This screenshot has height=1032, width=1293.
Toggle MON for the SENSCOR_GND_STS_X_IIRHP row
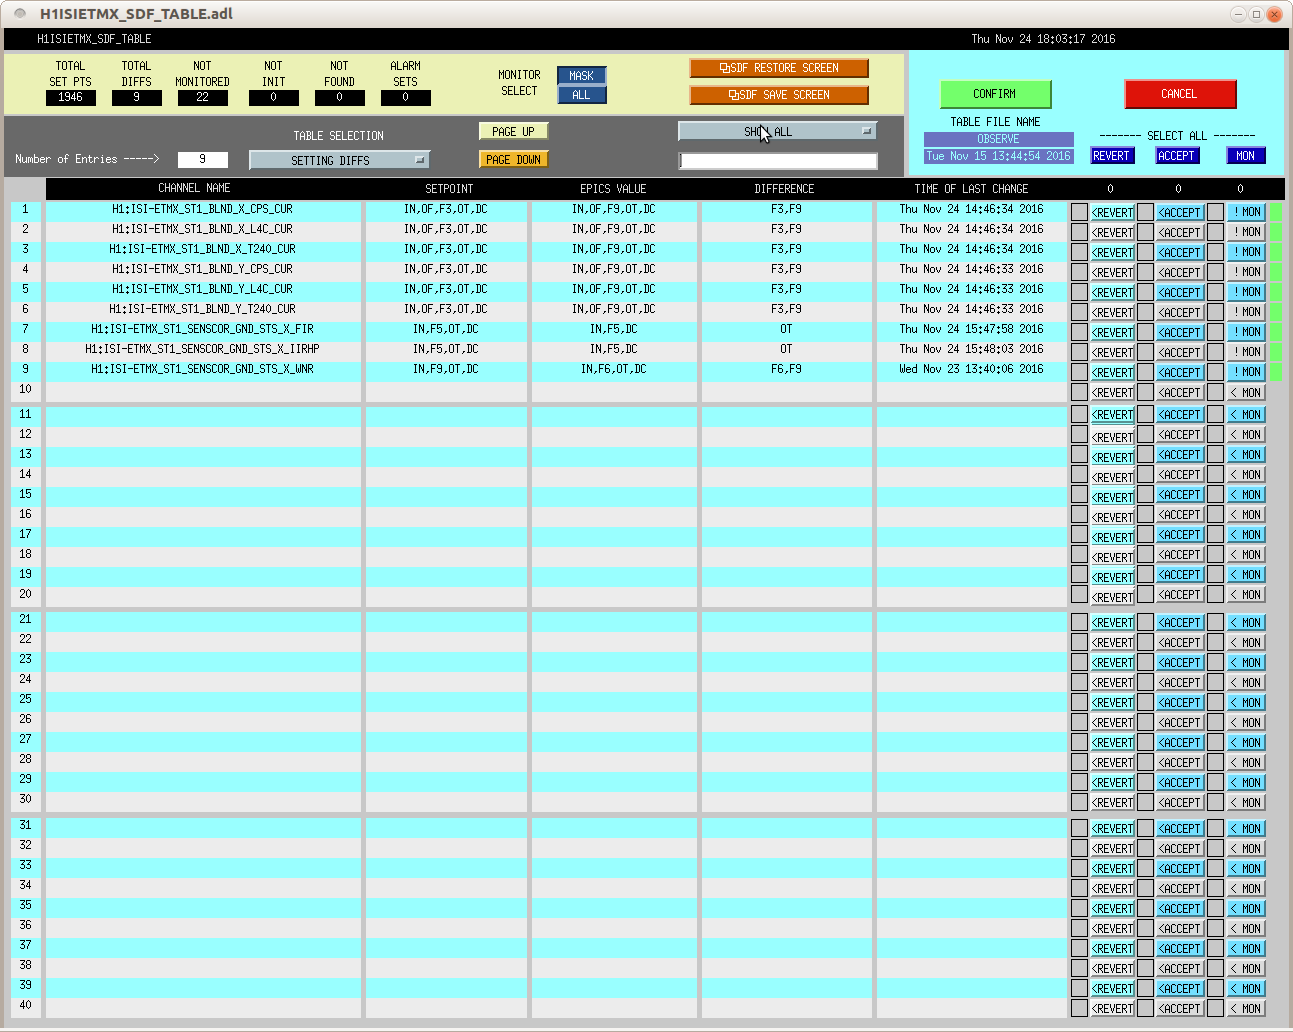point(1246,352)
